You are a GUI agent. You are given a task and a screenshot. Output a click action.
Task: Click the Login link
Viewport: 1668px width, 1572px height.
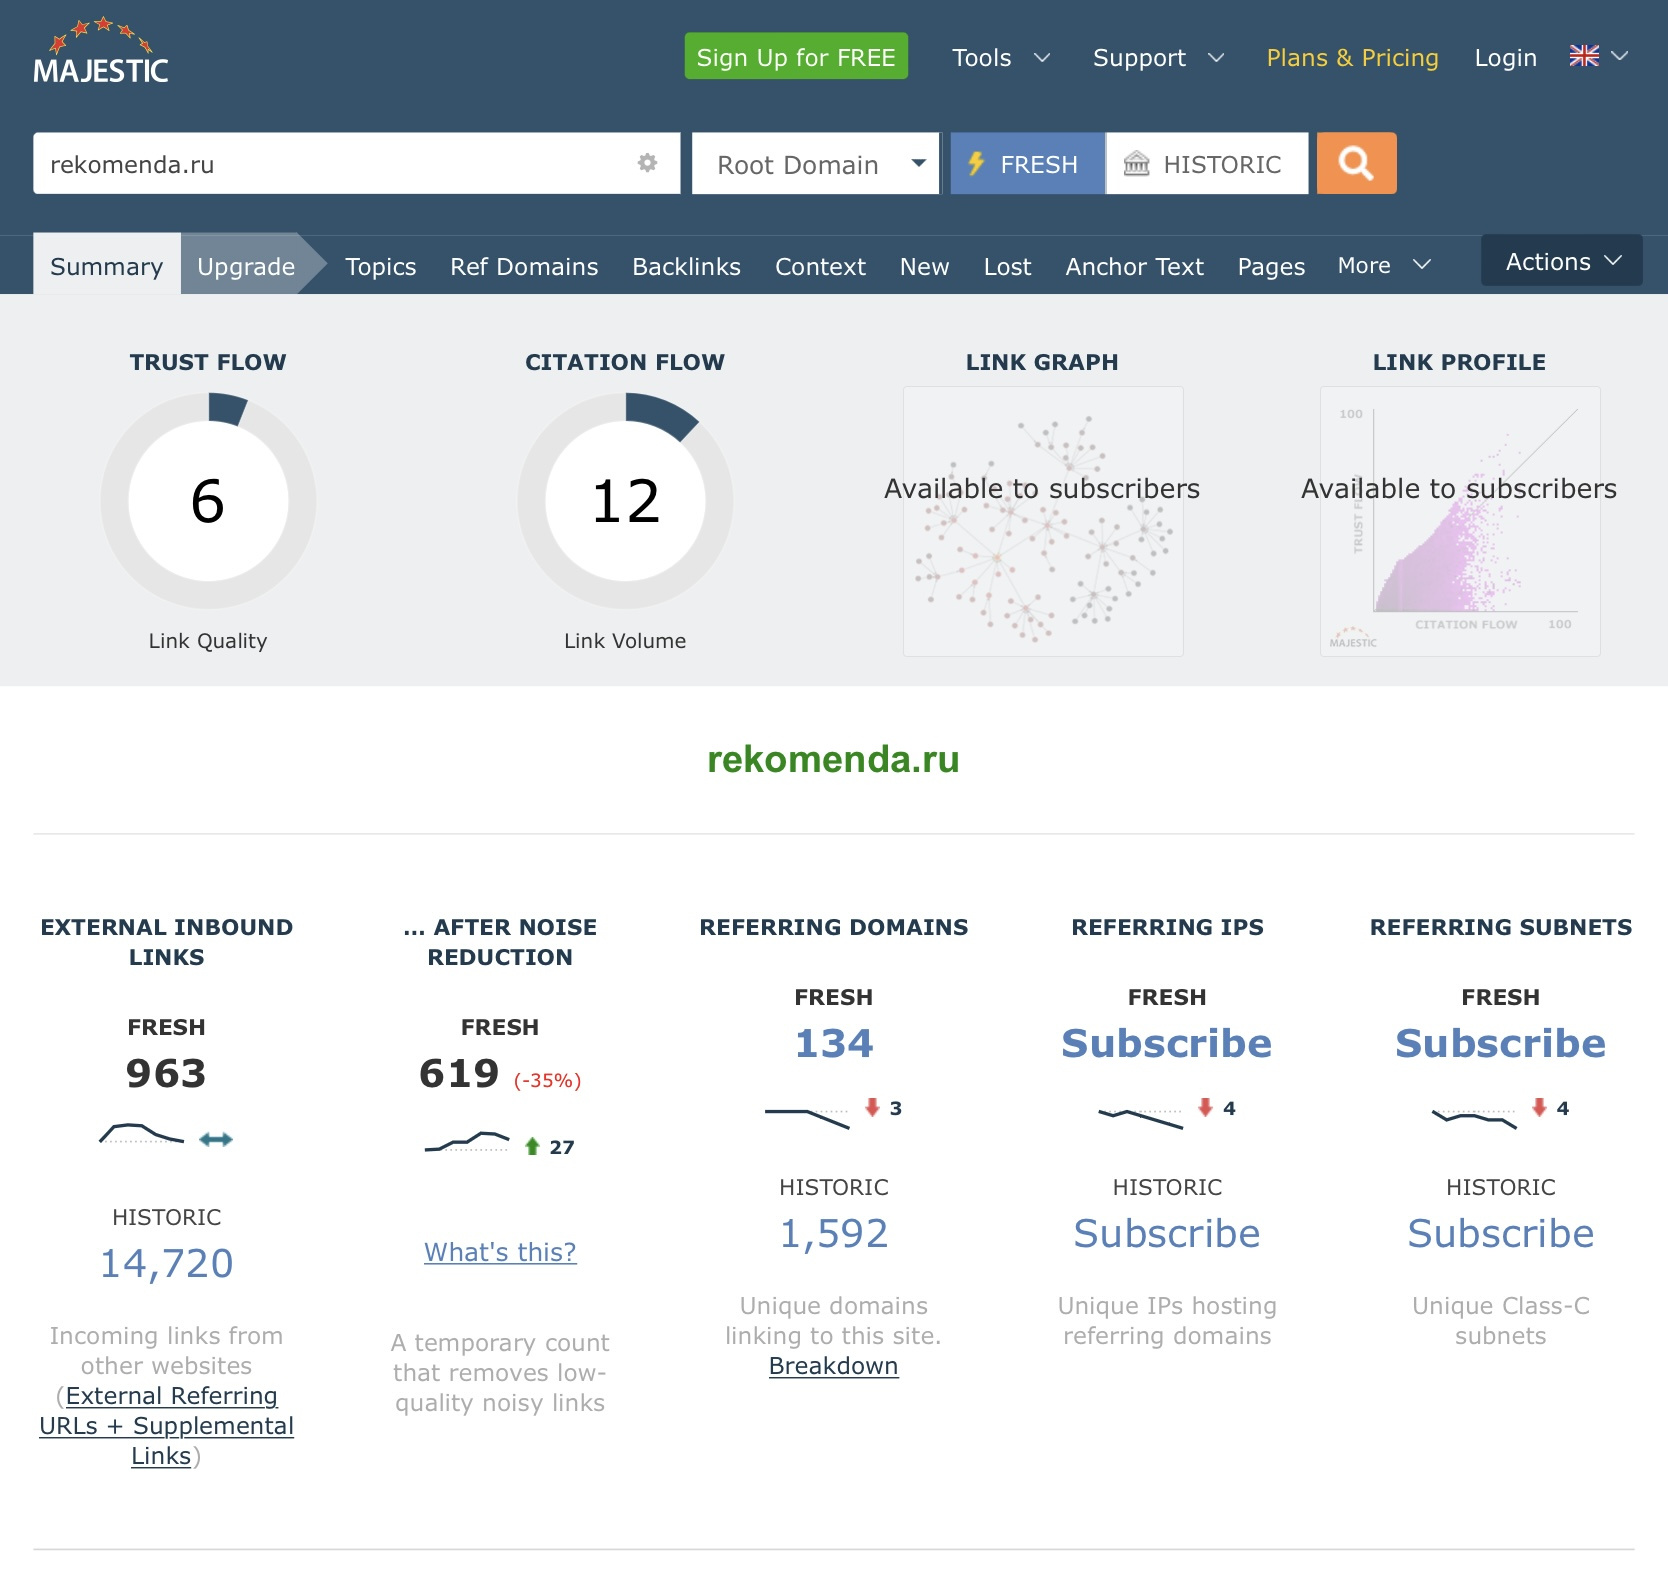1505,57
